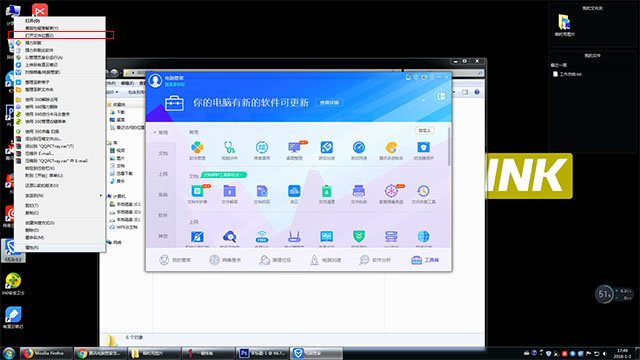Choose 属性(R) at the context menu bottom
640x360 pixels.
tap(60, 247)
